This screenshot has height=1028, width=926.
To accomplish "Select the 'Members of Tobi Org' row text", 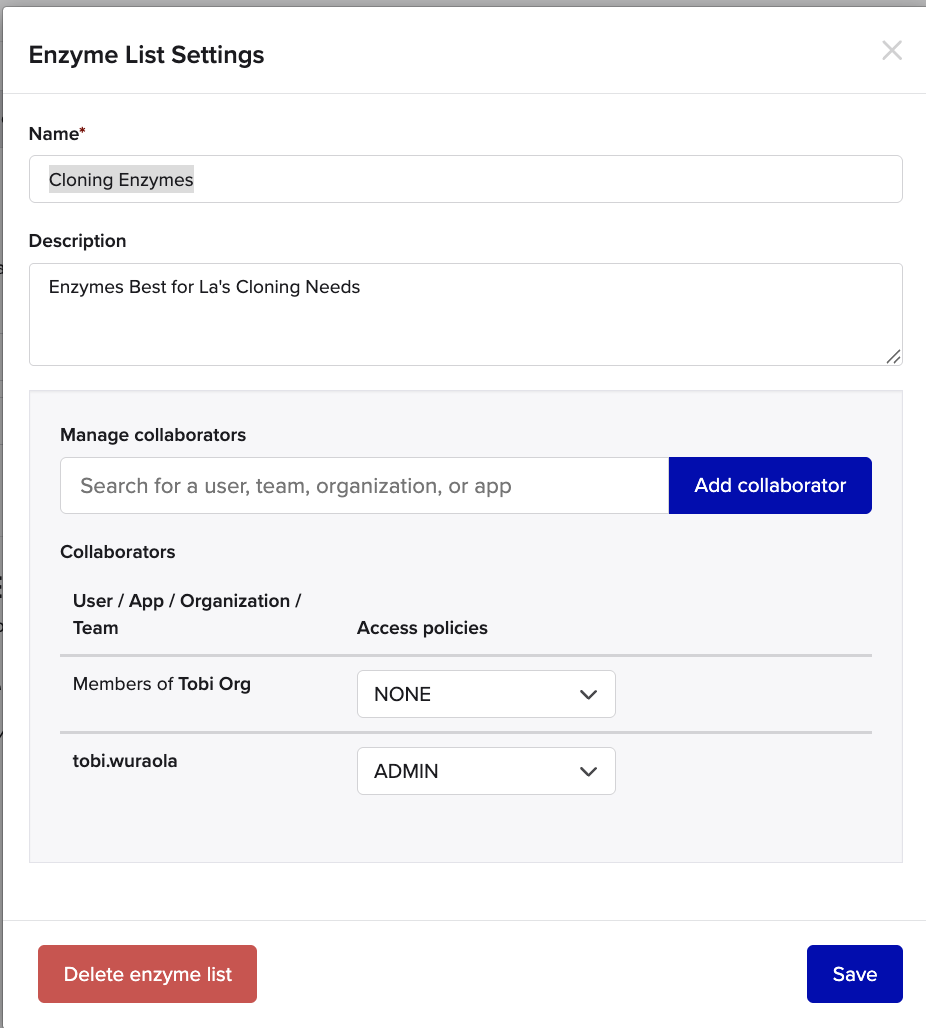I will [162, 685].
